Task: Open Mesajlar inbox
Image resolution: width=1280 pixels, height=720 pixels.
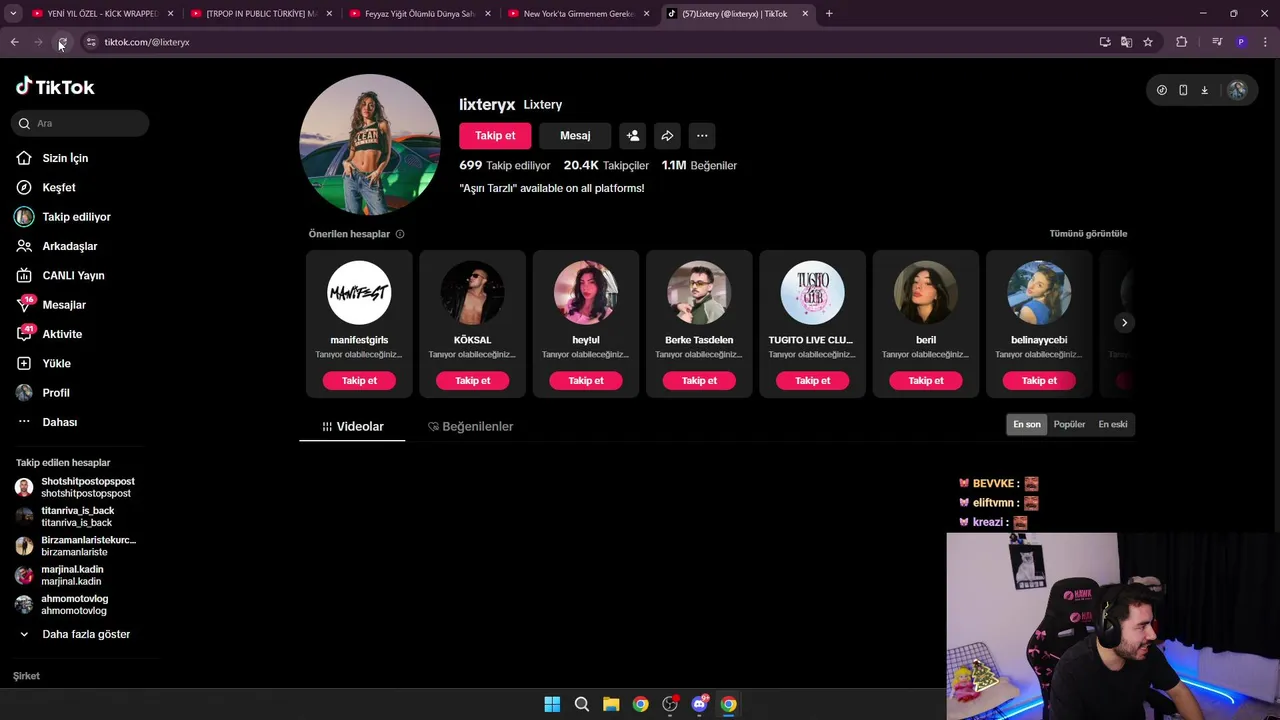Action: point(51,305)
